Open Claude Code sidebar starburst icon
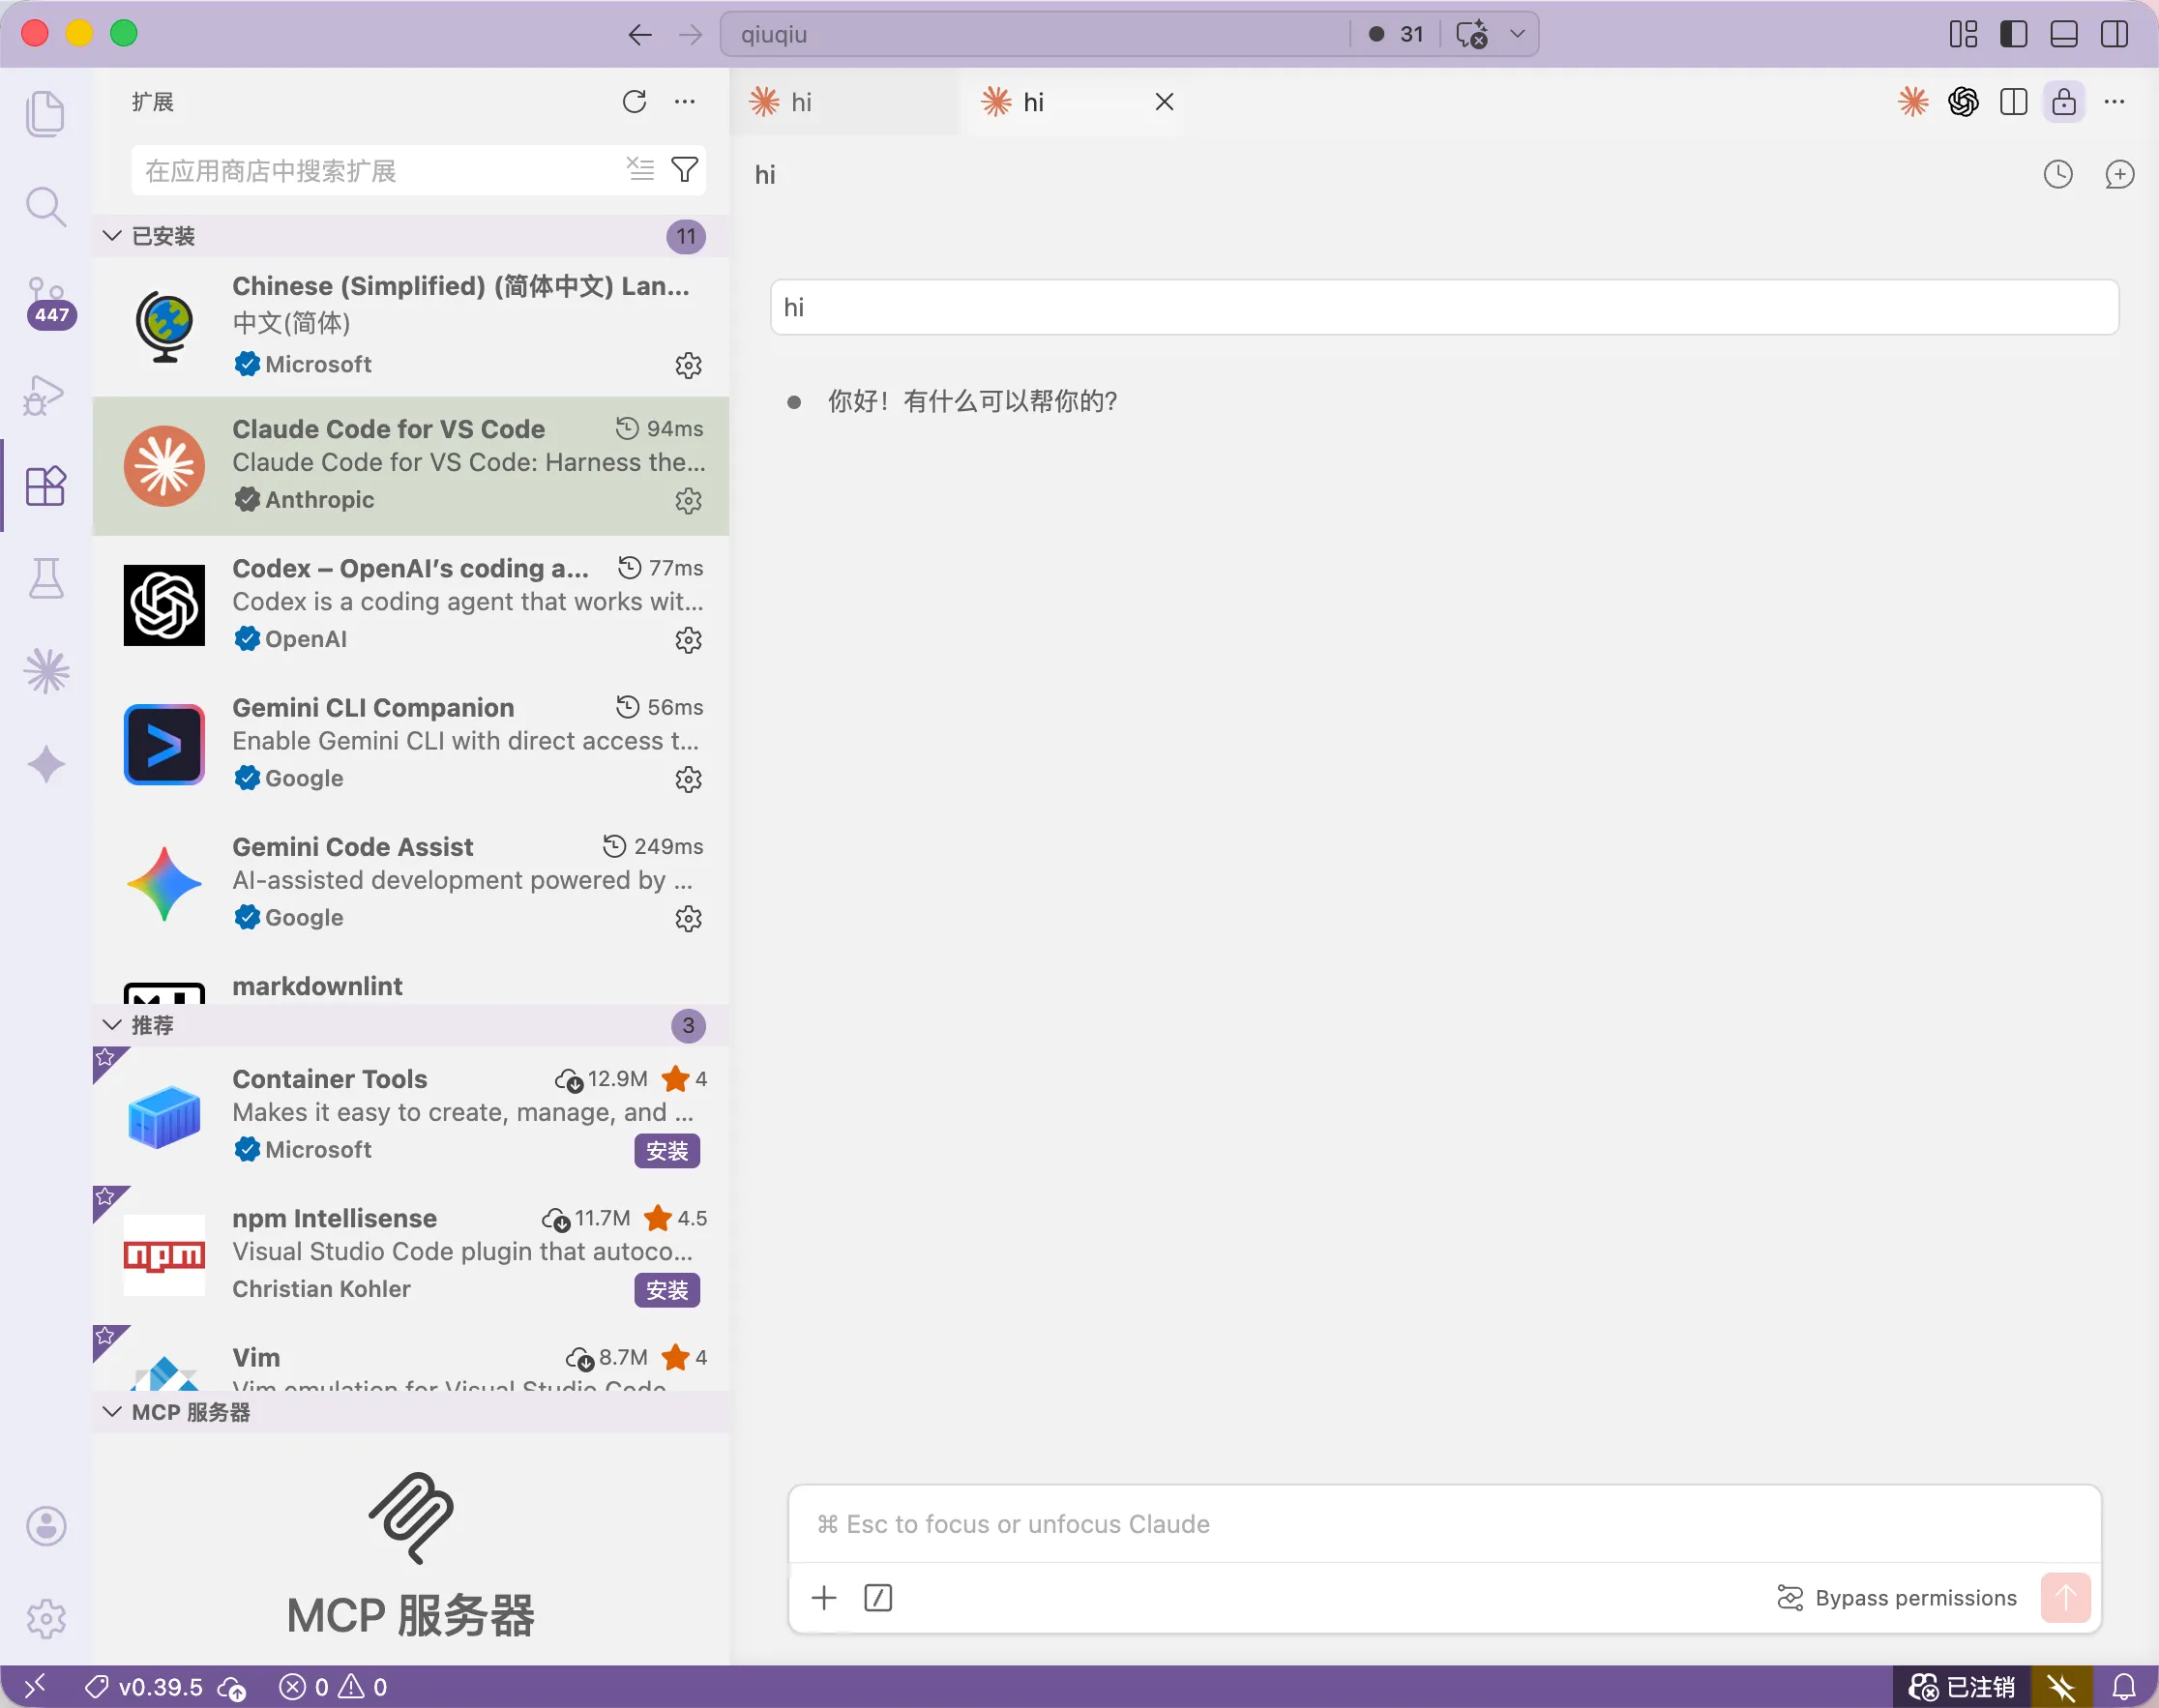The image size is (2159, 1708). [46, 671]
